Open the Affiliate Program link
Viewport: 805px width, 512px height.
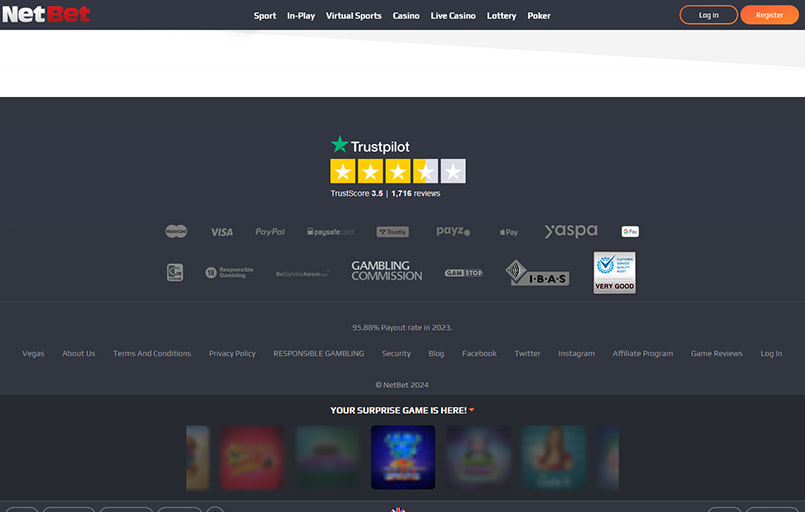click(643, 353)
